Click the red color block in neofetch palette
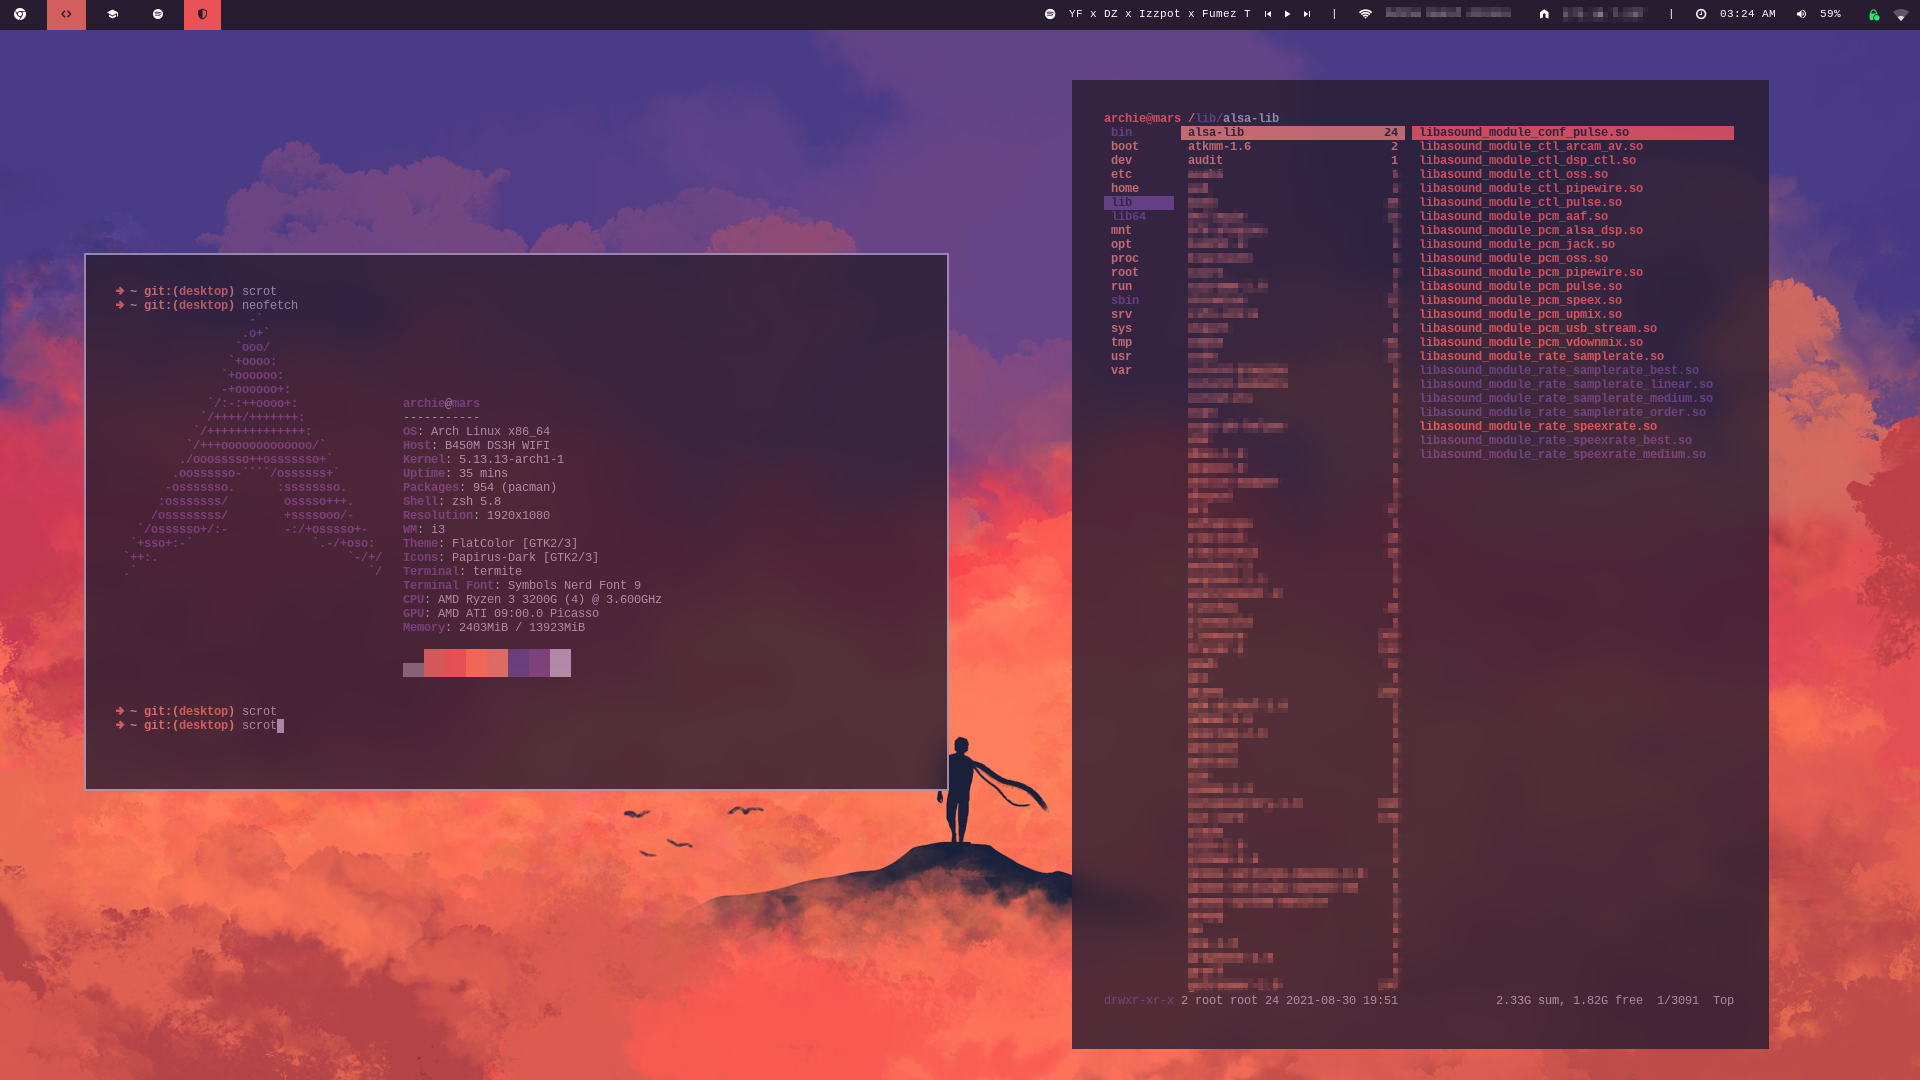The width and height of the screenshot is (1920, 1080). coord(455,663)
